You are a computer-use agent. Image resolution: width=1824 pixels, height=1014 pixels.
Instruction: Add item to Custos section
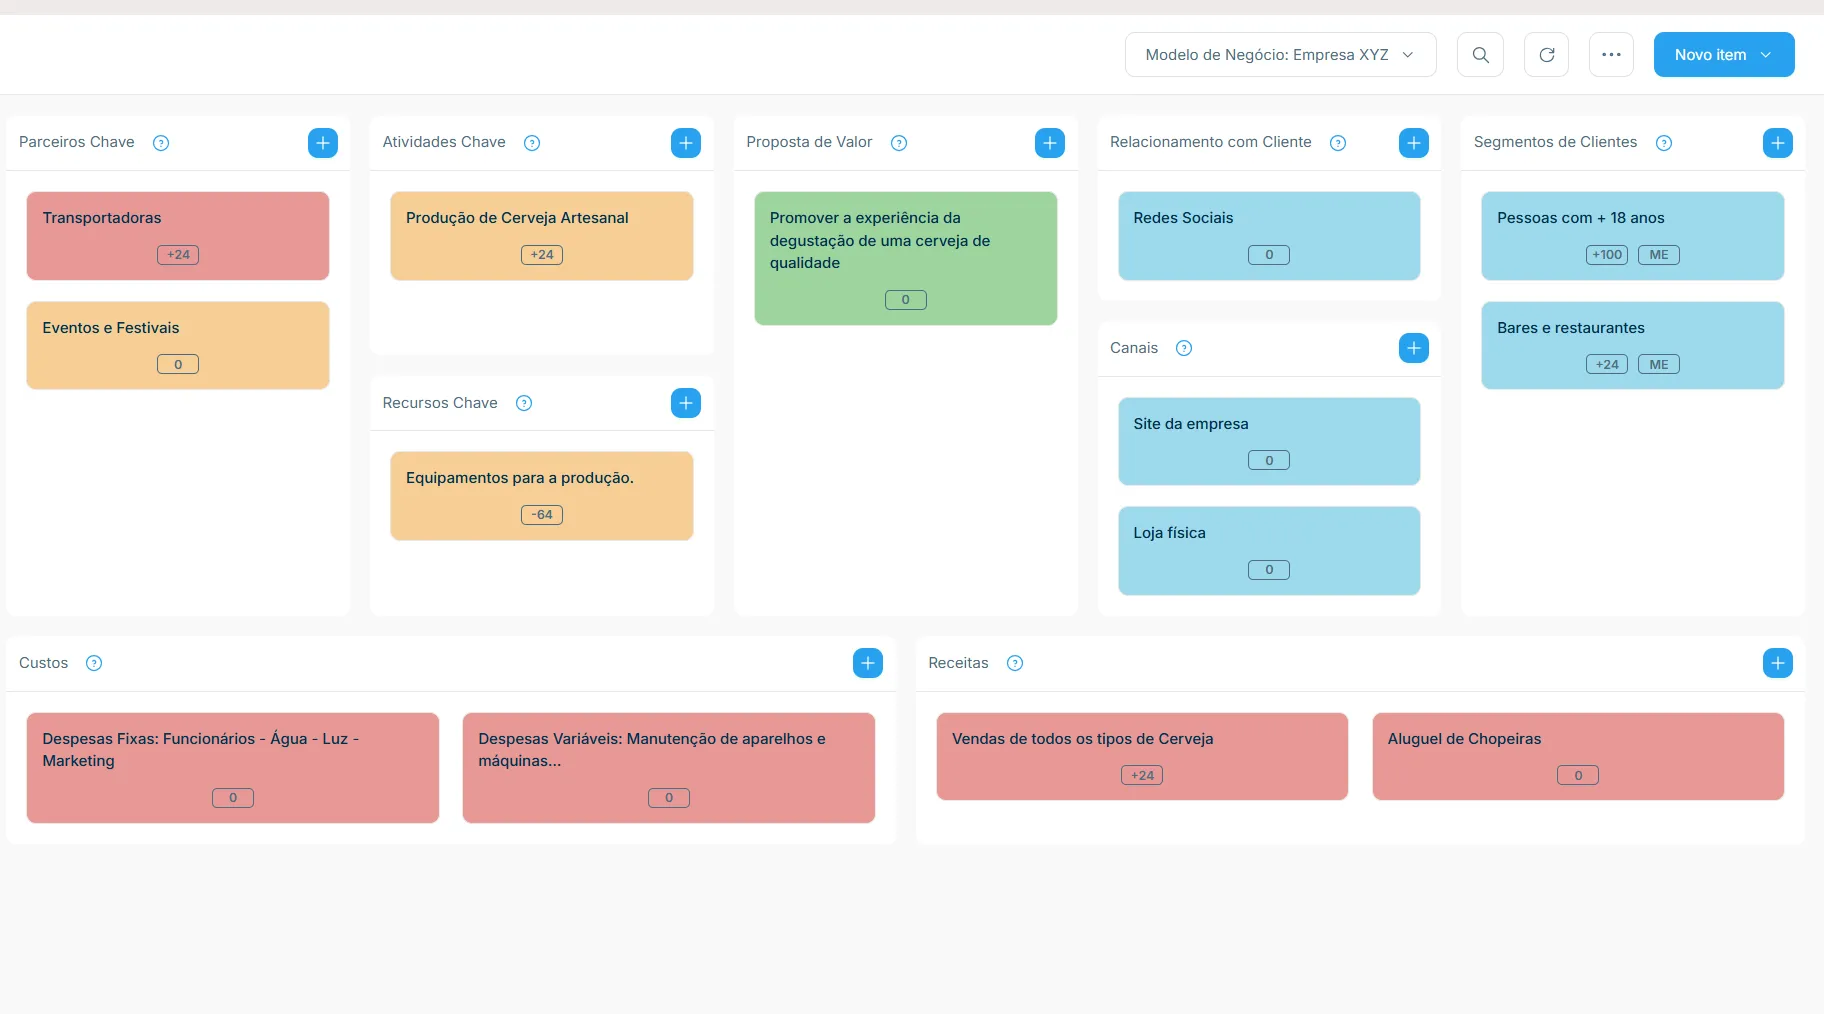pos(868,663)
